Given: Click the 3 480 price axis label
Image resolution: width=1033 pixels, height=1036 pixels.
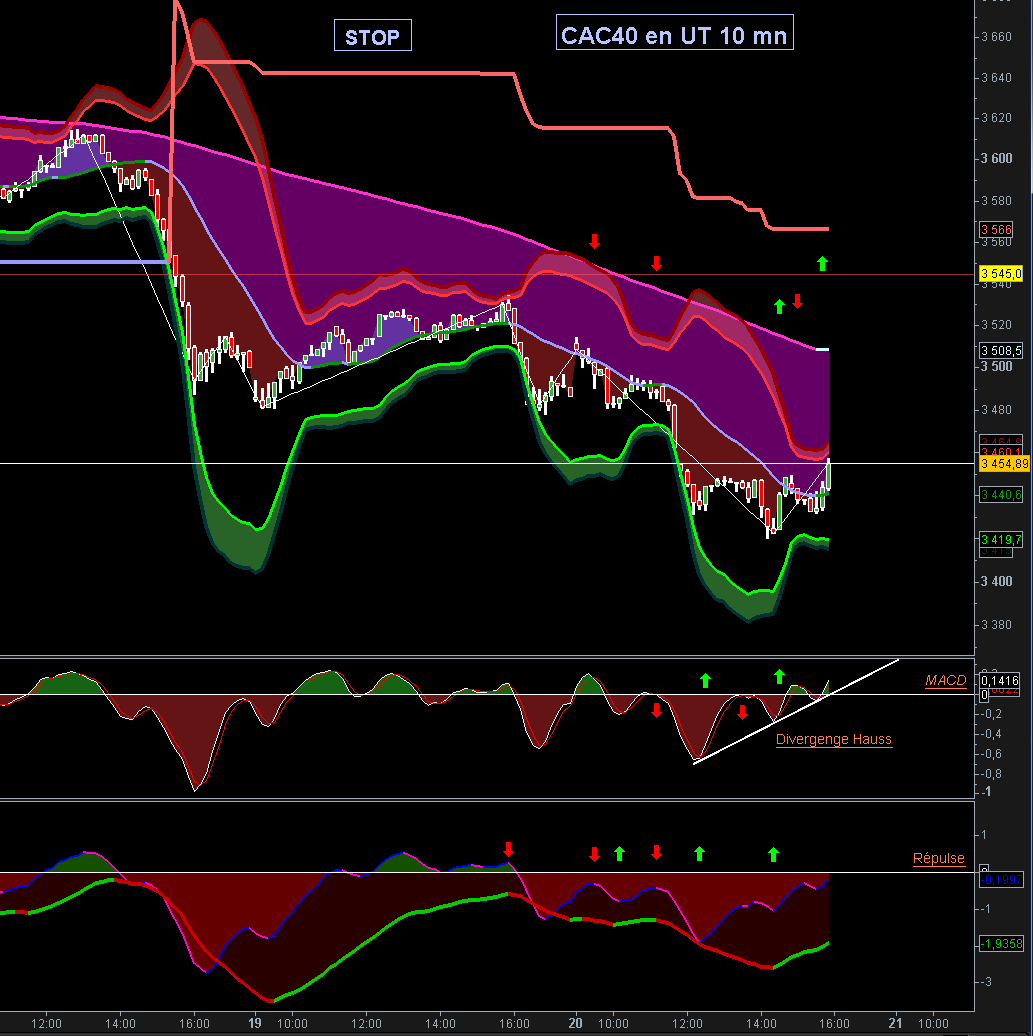Looking at the screenshot, I should tap(996, 410).
